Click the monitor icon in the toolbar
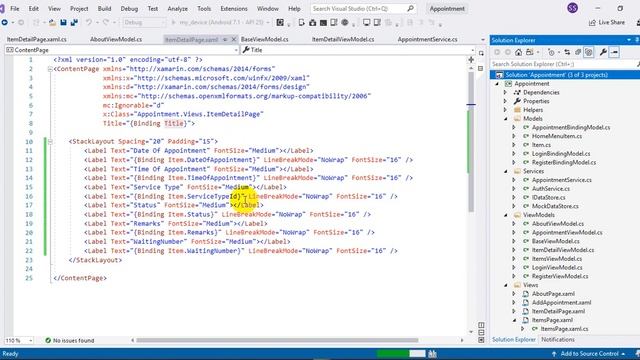Screen dimensions: 640x360 (366, 23)
